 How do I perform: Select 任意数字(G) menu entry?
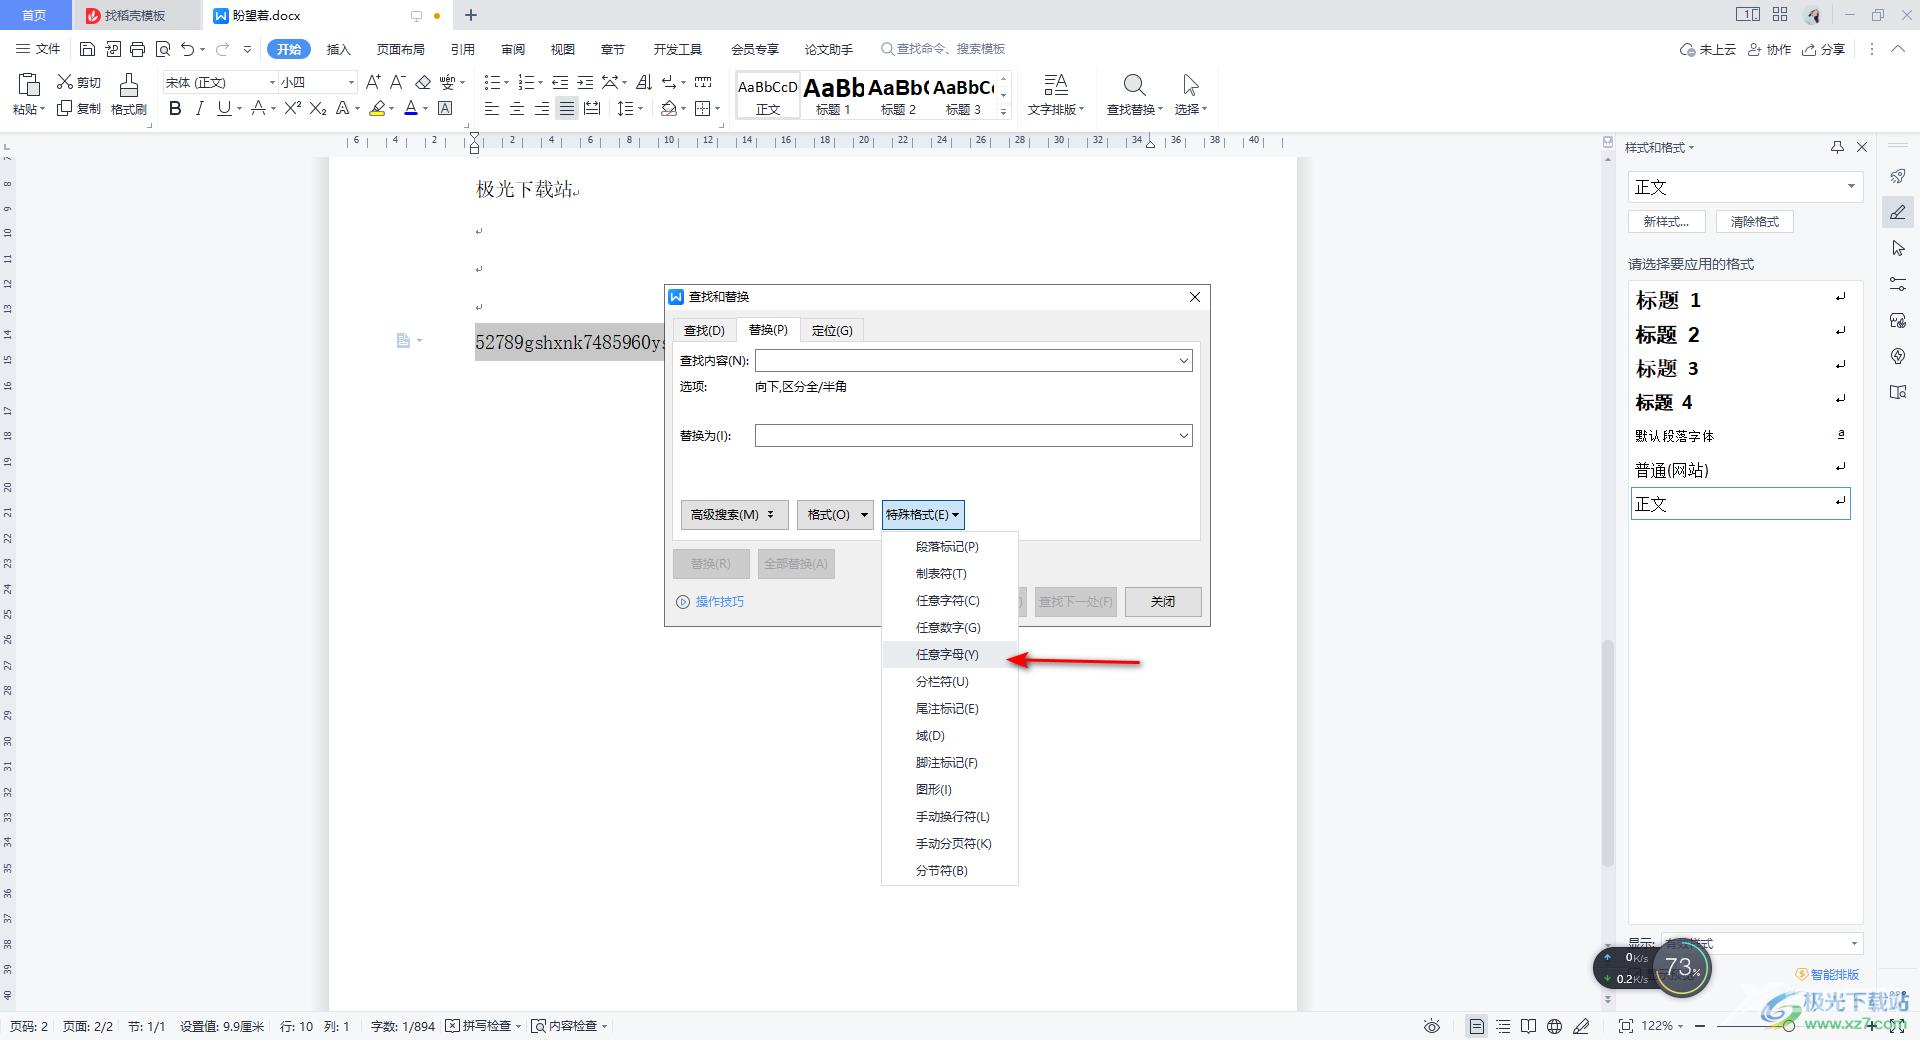click(x=949, y=628)
